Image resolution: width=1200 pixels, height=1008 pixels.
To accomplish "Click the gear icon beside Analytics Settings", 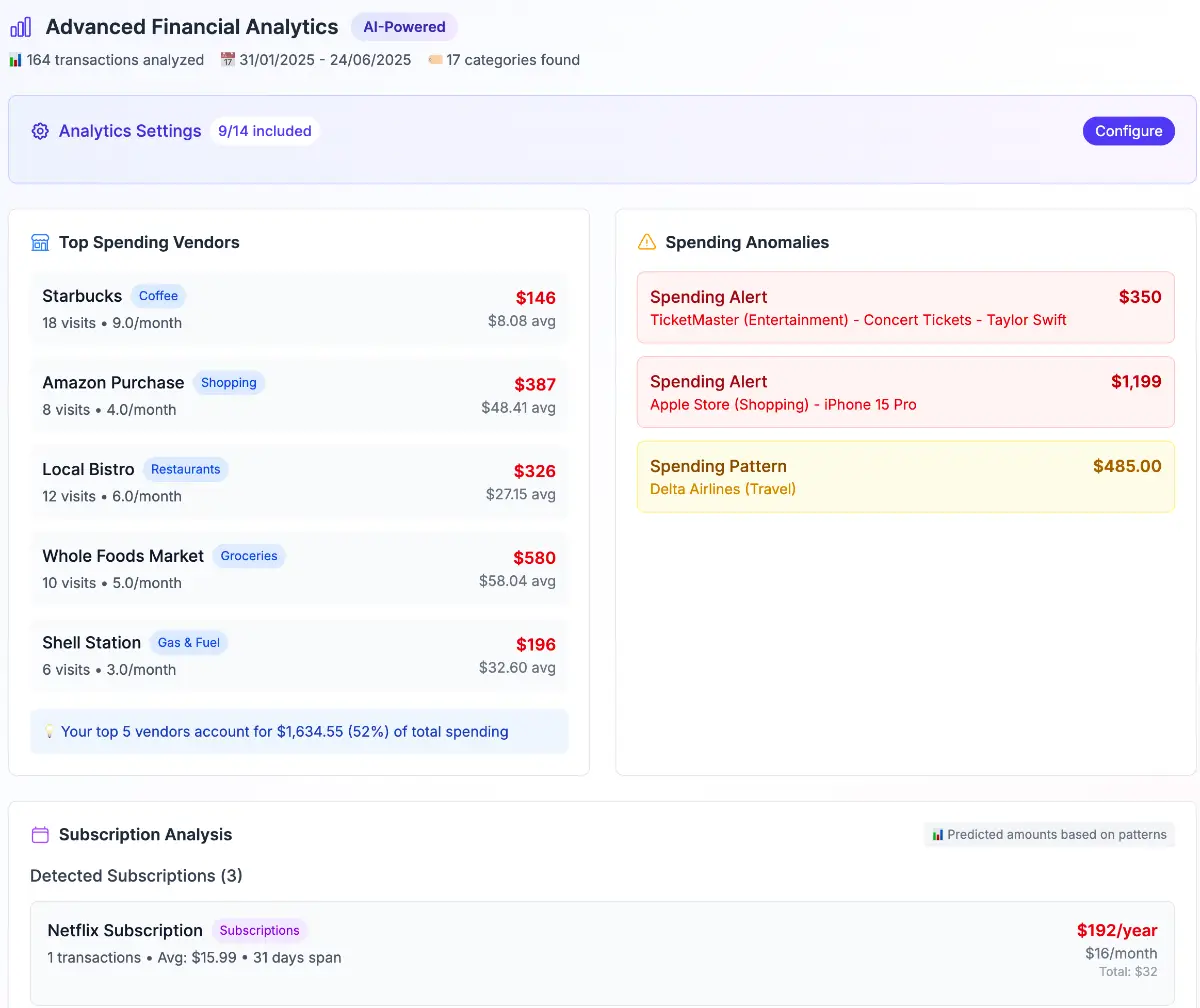I will (x=40, y=131).
